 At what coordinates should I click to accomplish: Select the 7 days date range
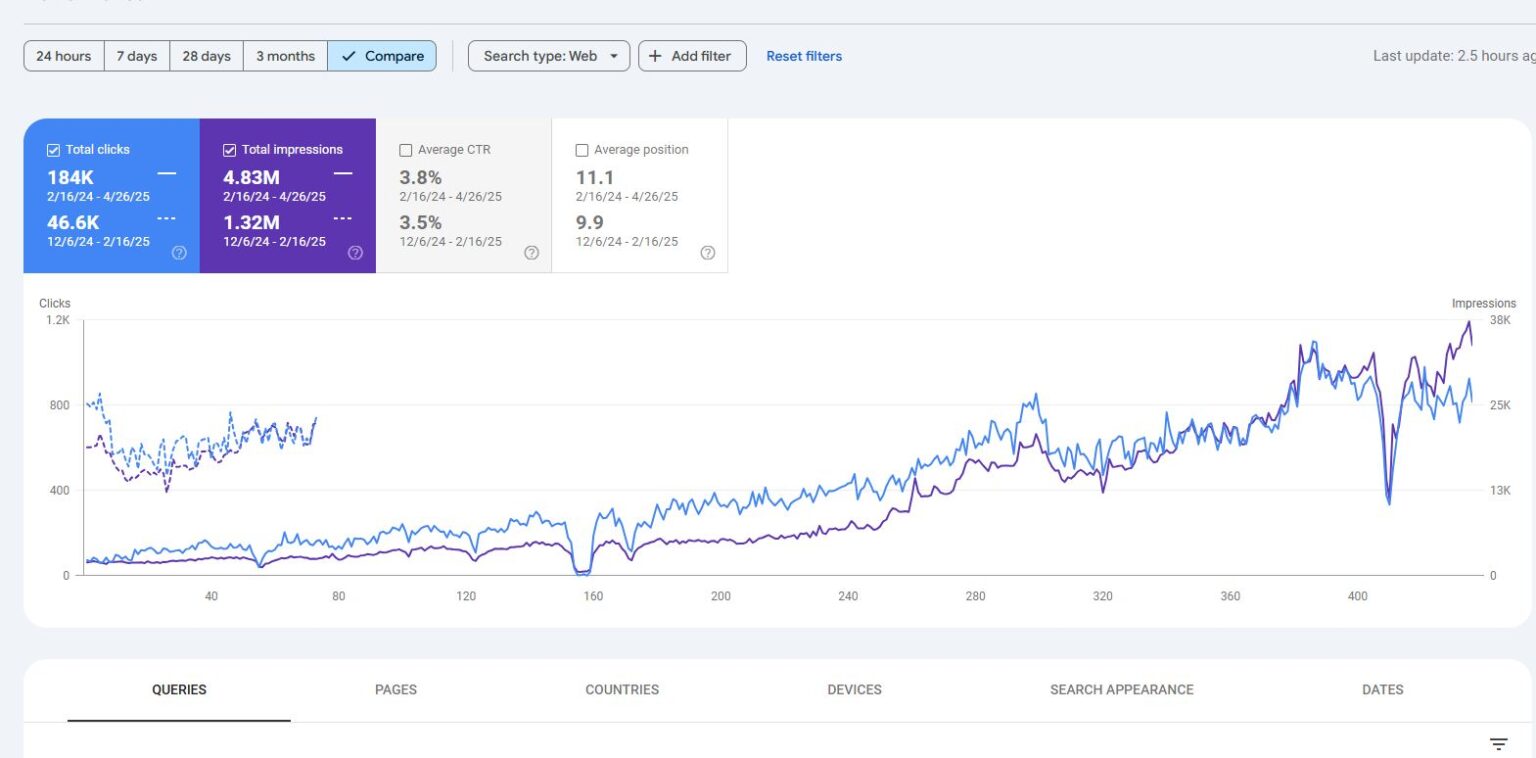coord(137,56)
